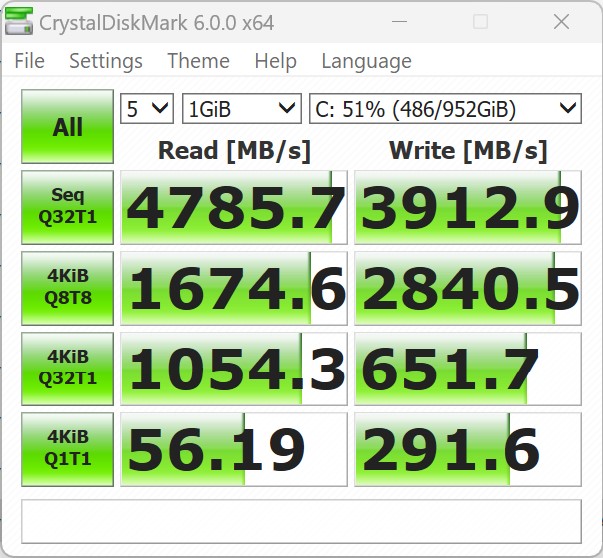603x558 pixels.
Task: Open the Theme menu
Action: pyautogui.click(x=198, y=61)
